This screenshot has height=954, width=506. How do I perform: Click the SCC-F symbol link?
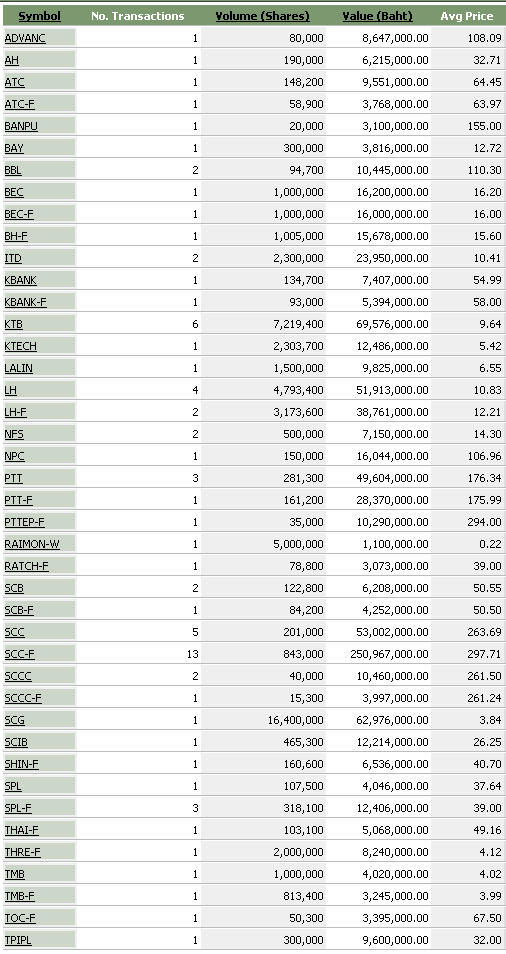19,654
